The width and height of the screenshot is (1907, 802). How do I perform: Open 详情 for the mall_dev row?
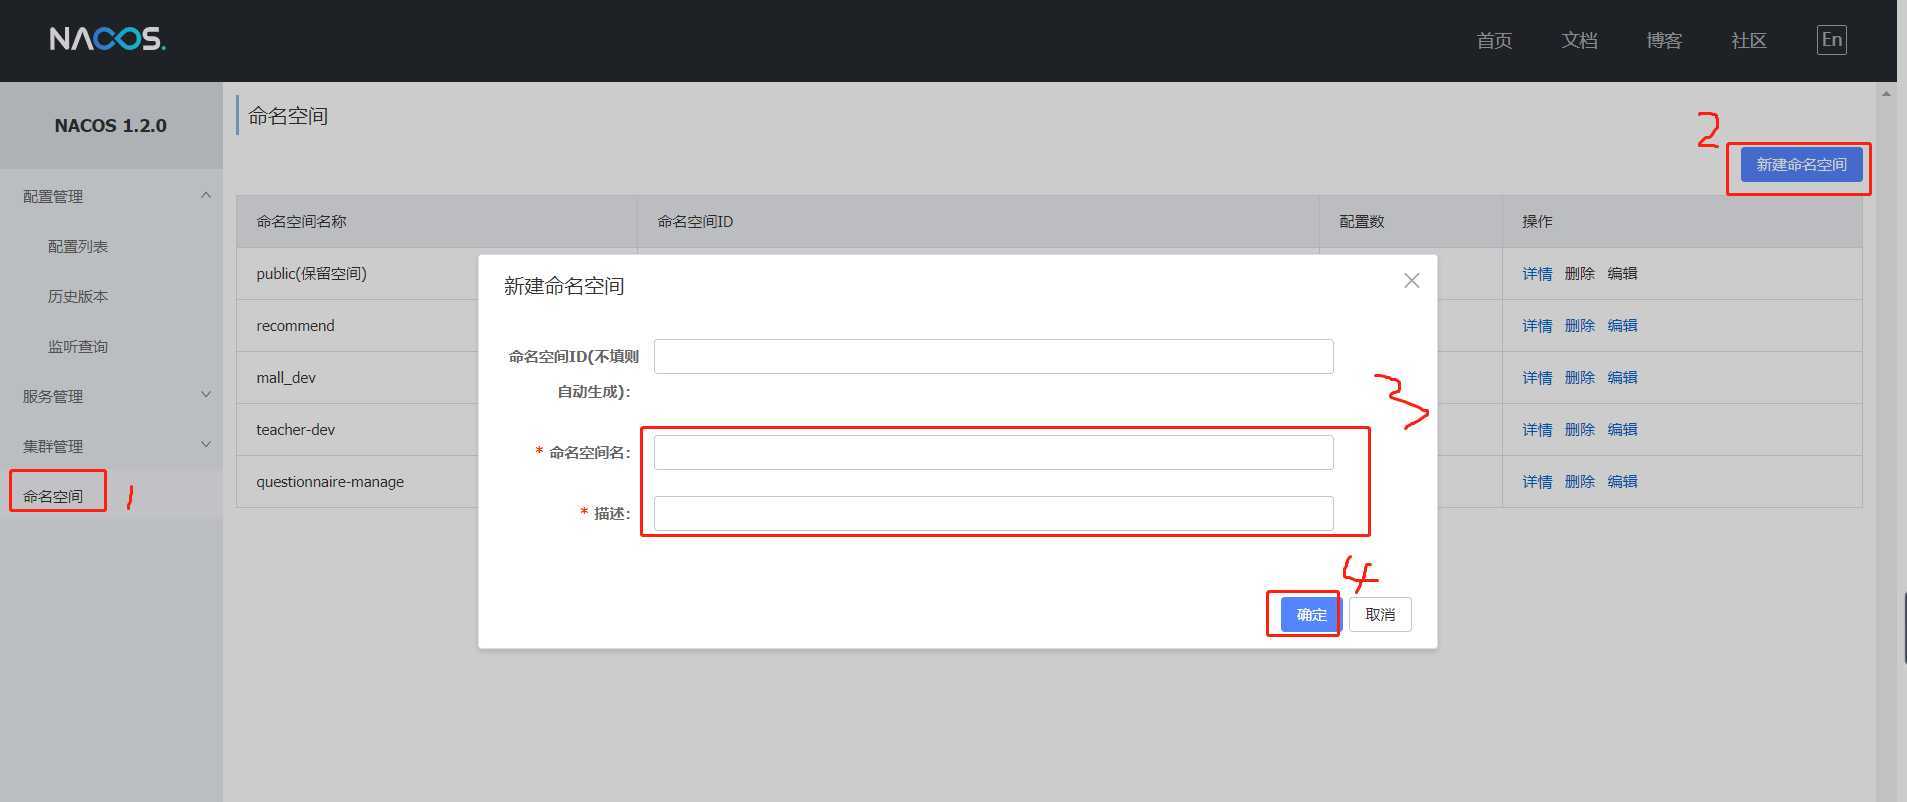click(x=1537, y=378)
